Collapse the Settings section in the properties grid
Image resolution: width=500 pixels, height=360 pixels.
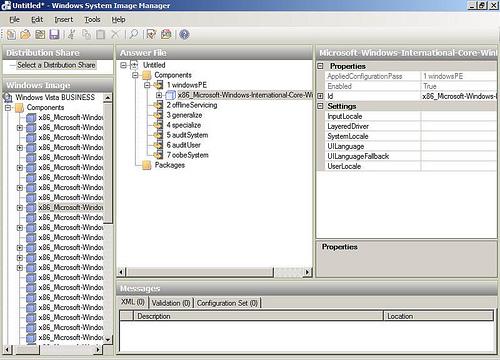pyautogui.click(x=320, y=106)
